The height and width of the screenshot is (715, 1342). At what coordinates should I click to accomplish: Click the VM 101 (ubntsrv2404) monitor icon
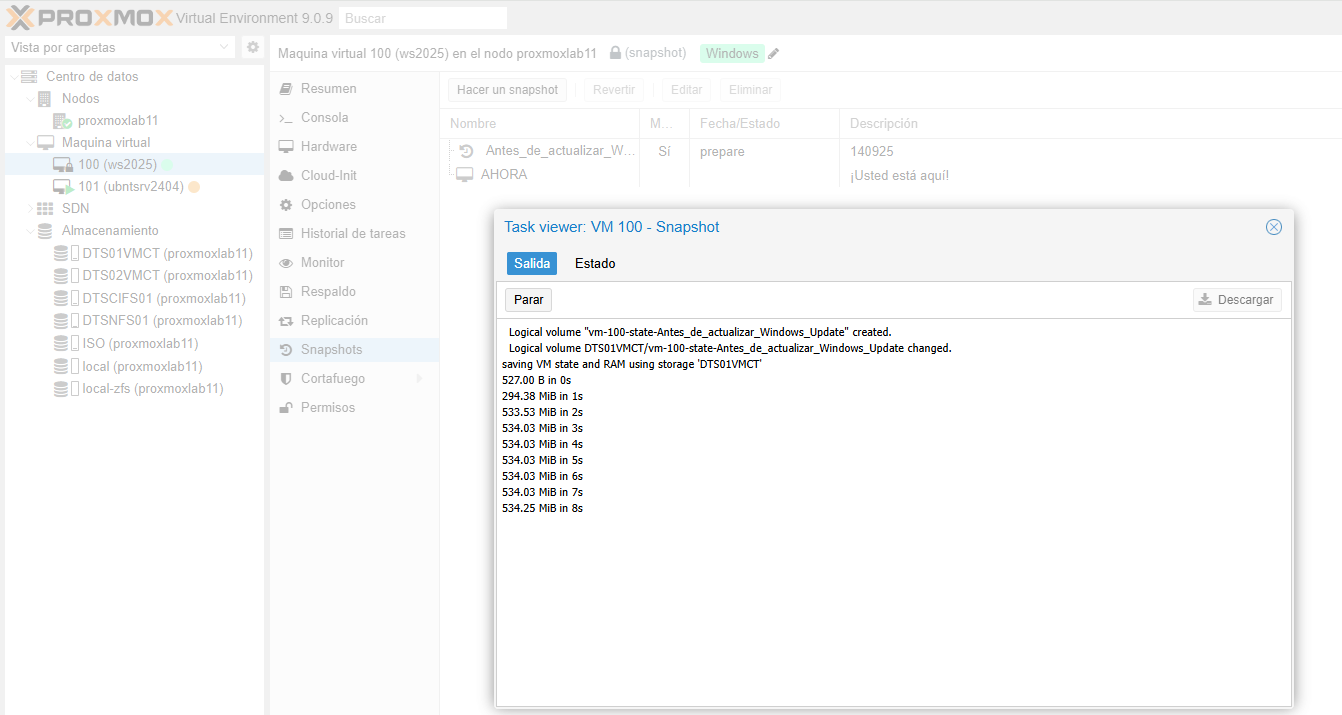[x=62, y=186]
